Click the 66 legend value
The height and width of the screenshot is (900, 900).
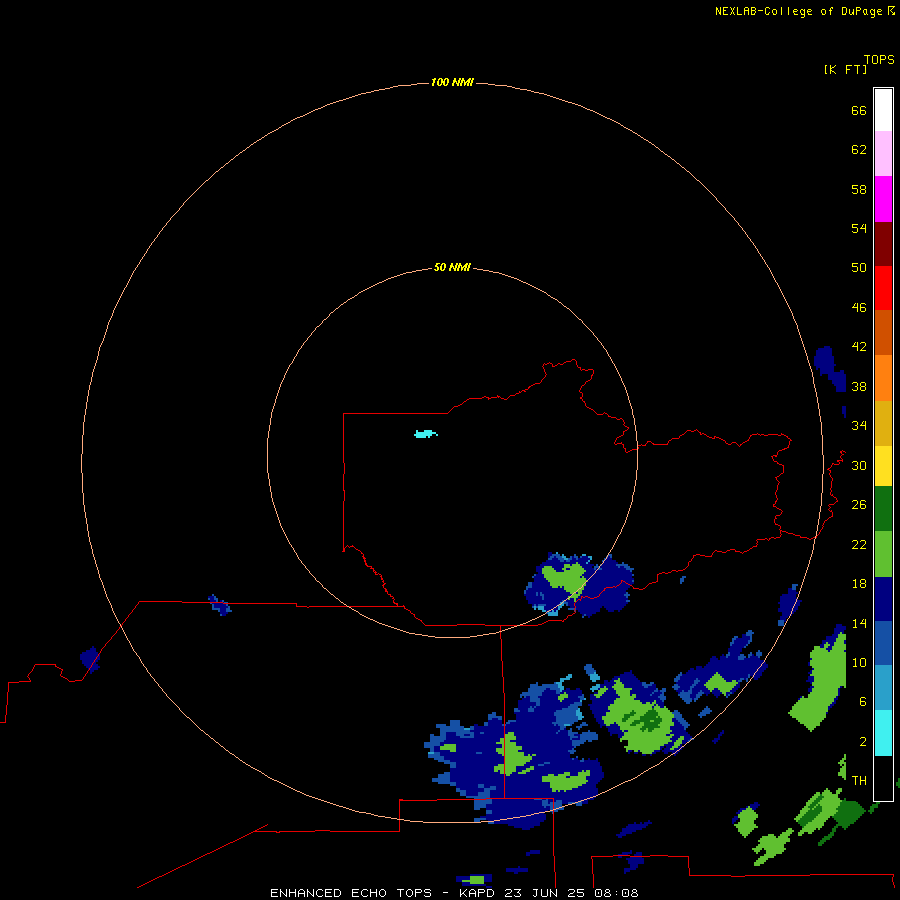[859, 110]
